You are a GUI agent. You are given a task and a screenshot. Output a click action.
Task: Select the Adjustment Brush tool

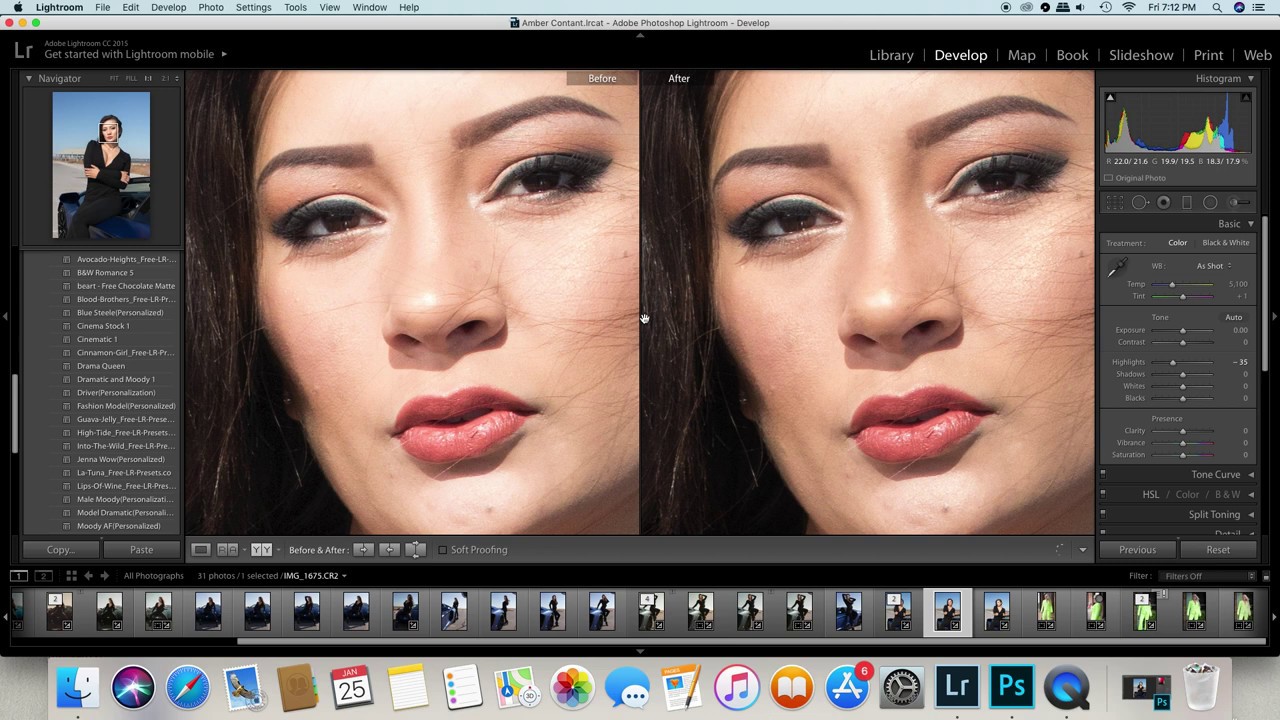pyautogui.click(x=1238, y=202)
